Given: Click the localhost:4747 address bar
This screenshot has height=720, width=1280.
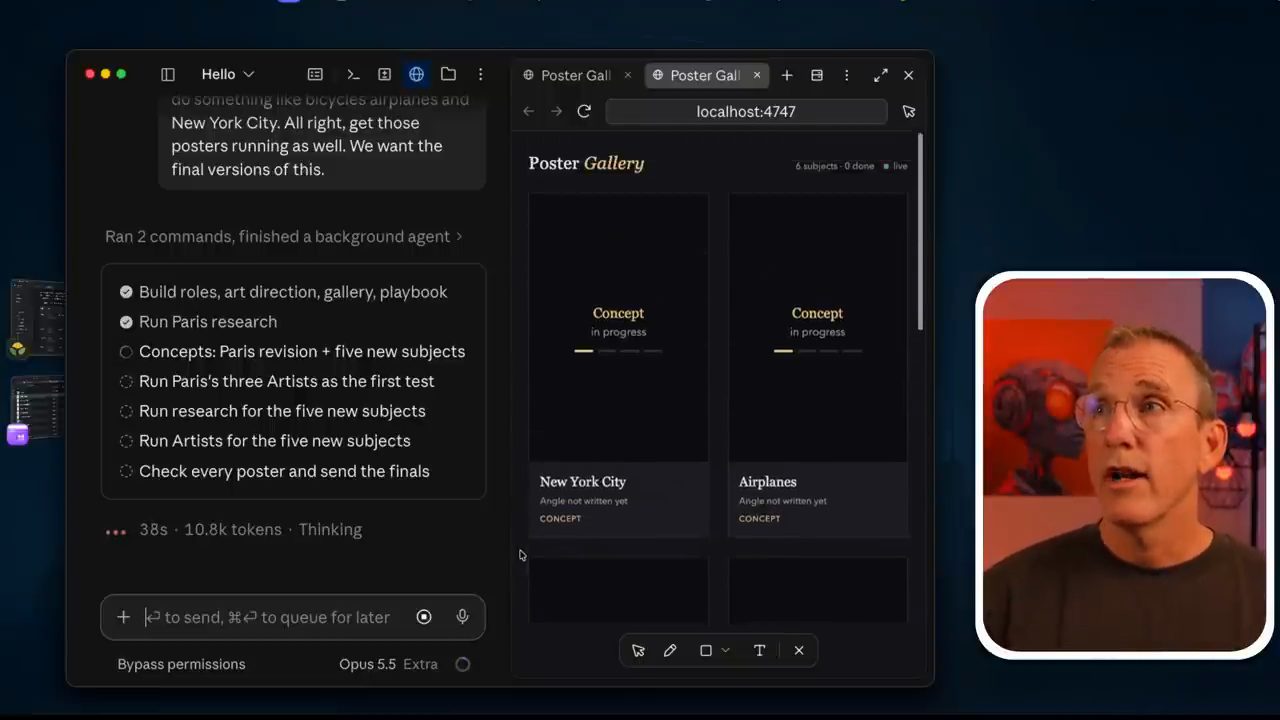Looking at the screenshot, I should coord(746,111).
